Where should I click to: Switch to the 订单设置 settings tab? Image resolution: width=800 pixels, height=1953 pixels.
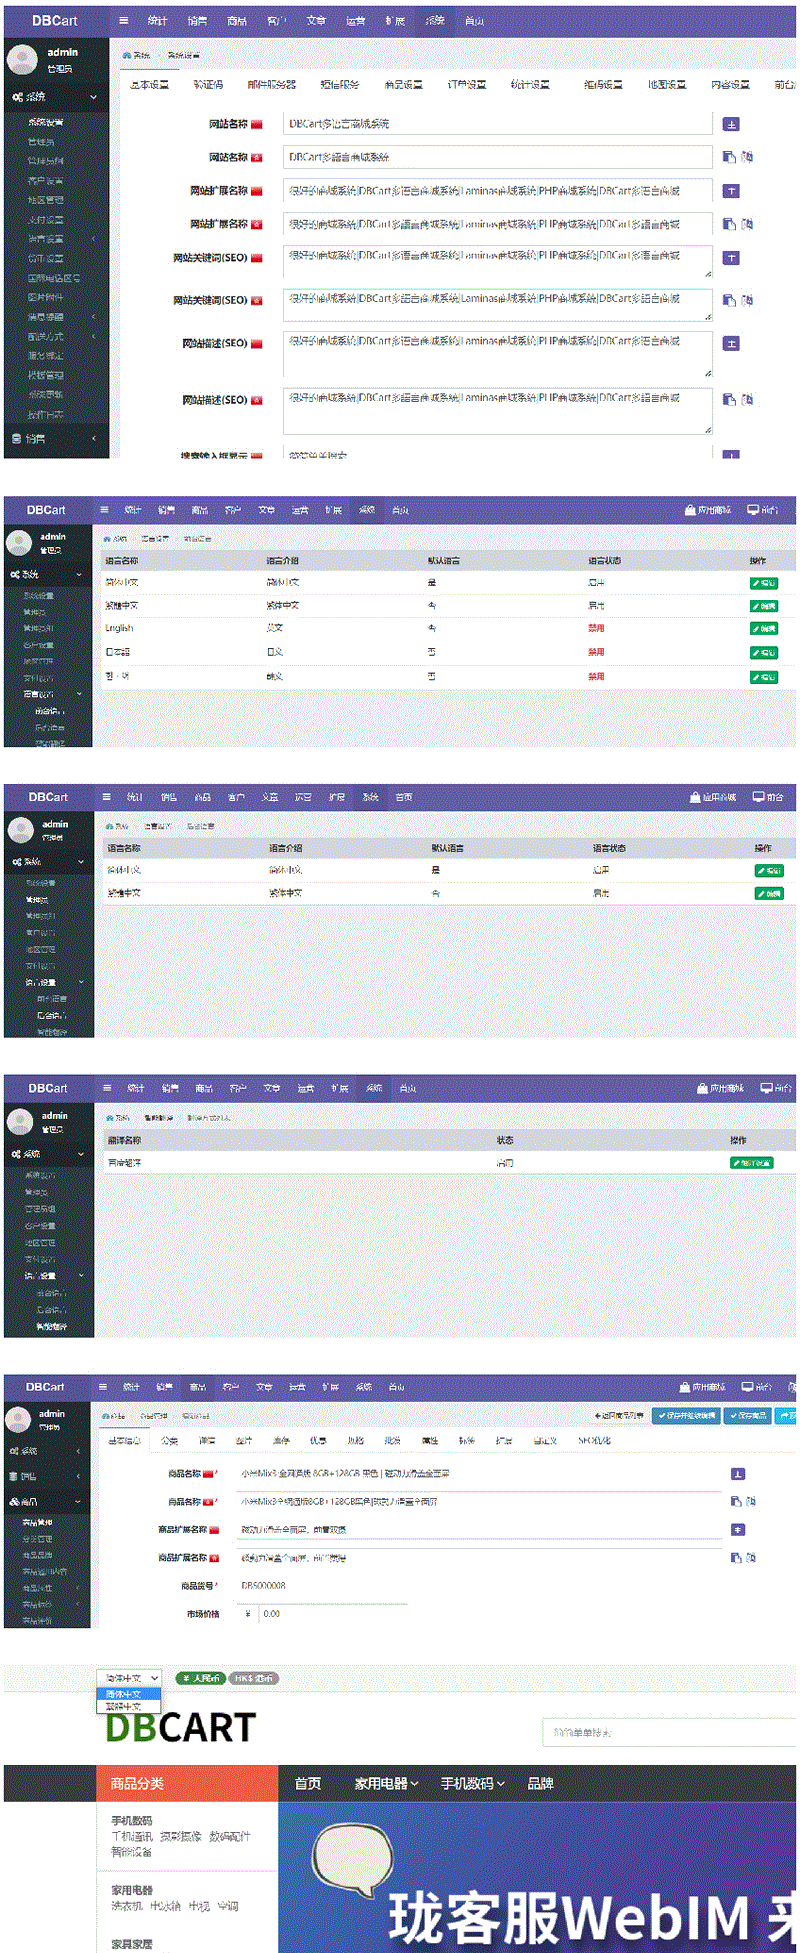466,85
